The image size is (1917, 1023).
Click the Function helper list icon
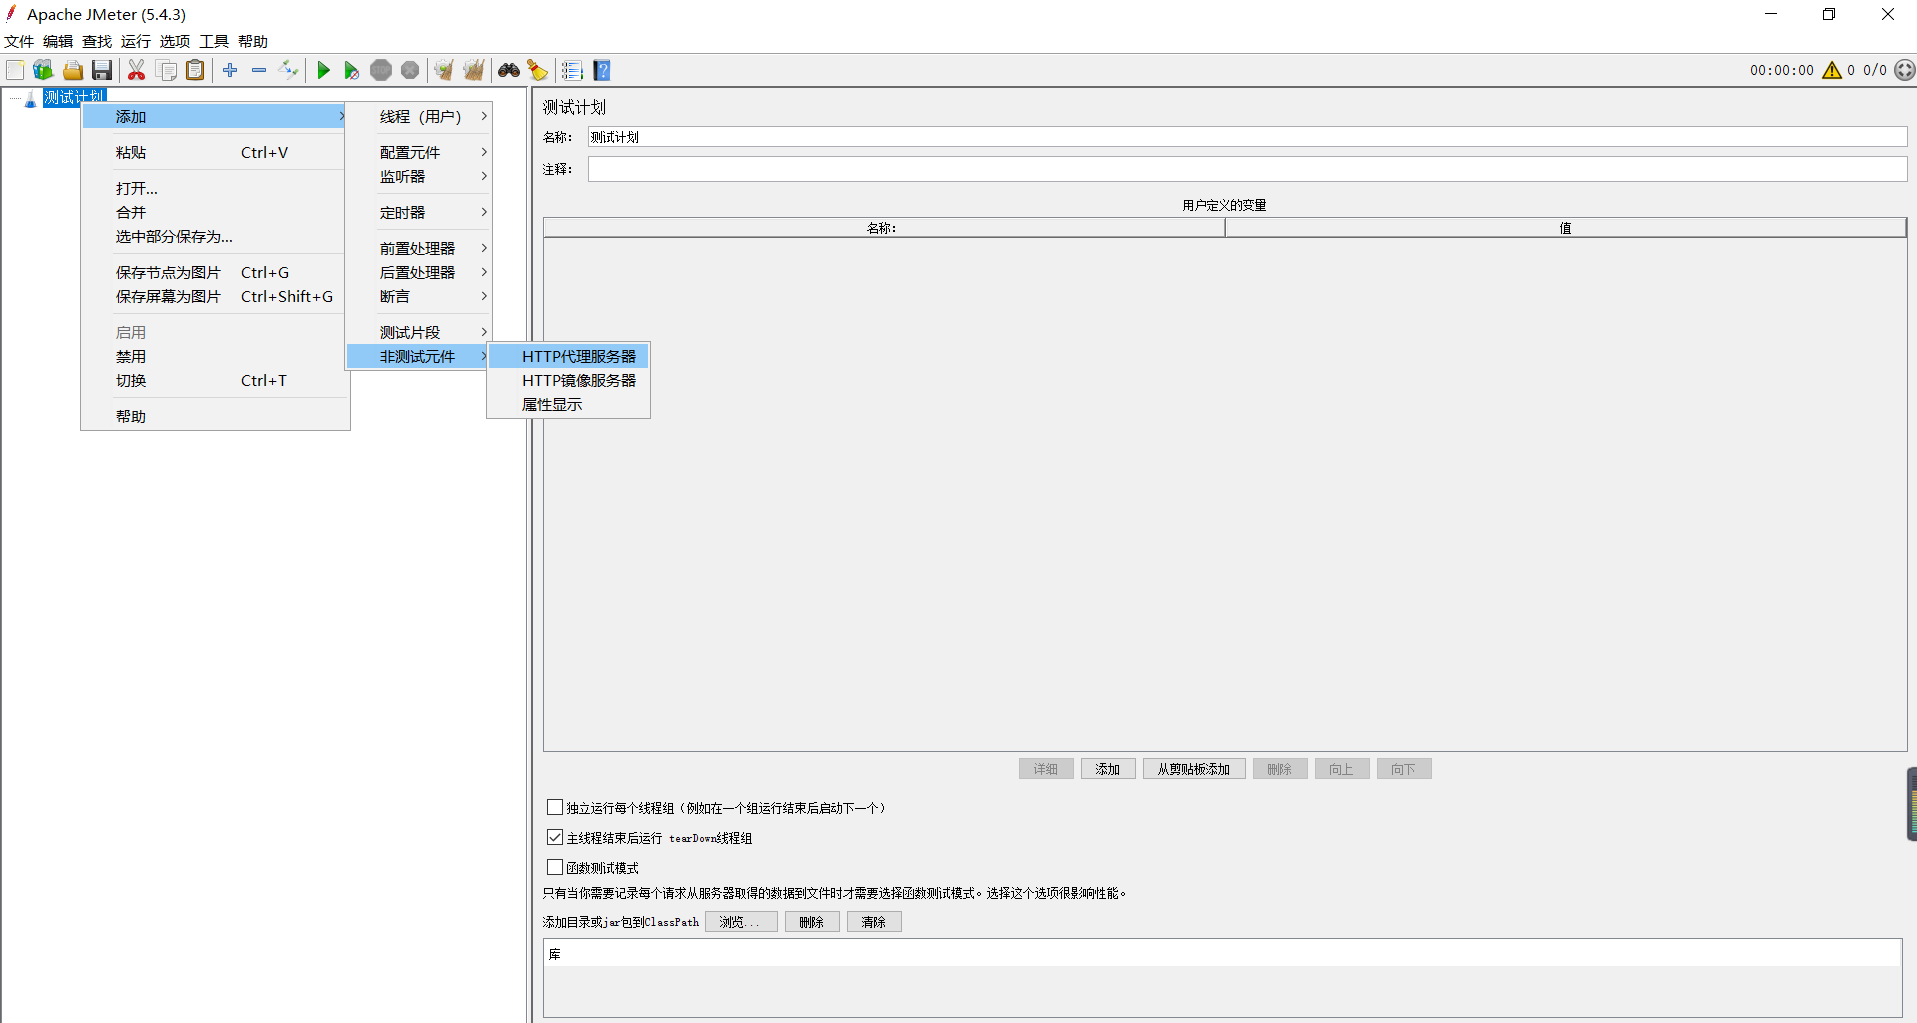point(572,70)
